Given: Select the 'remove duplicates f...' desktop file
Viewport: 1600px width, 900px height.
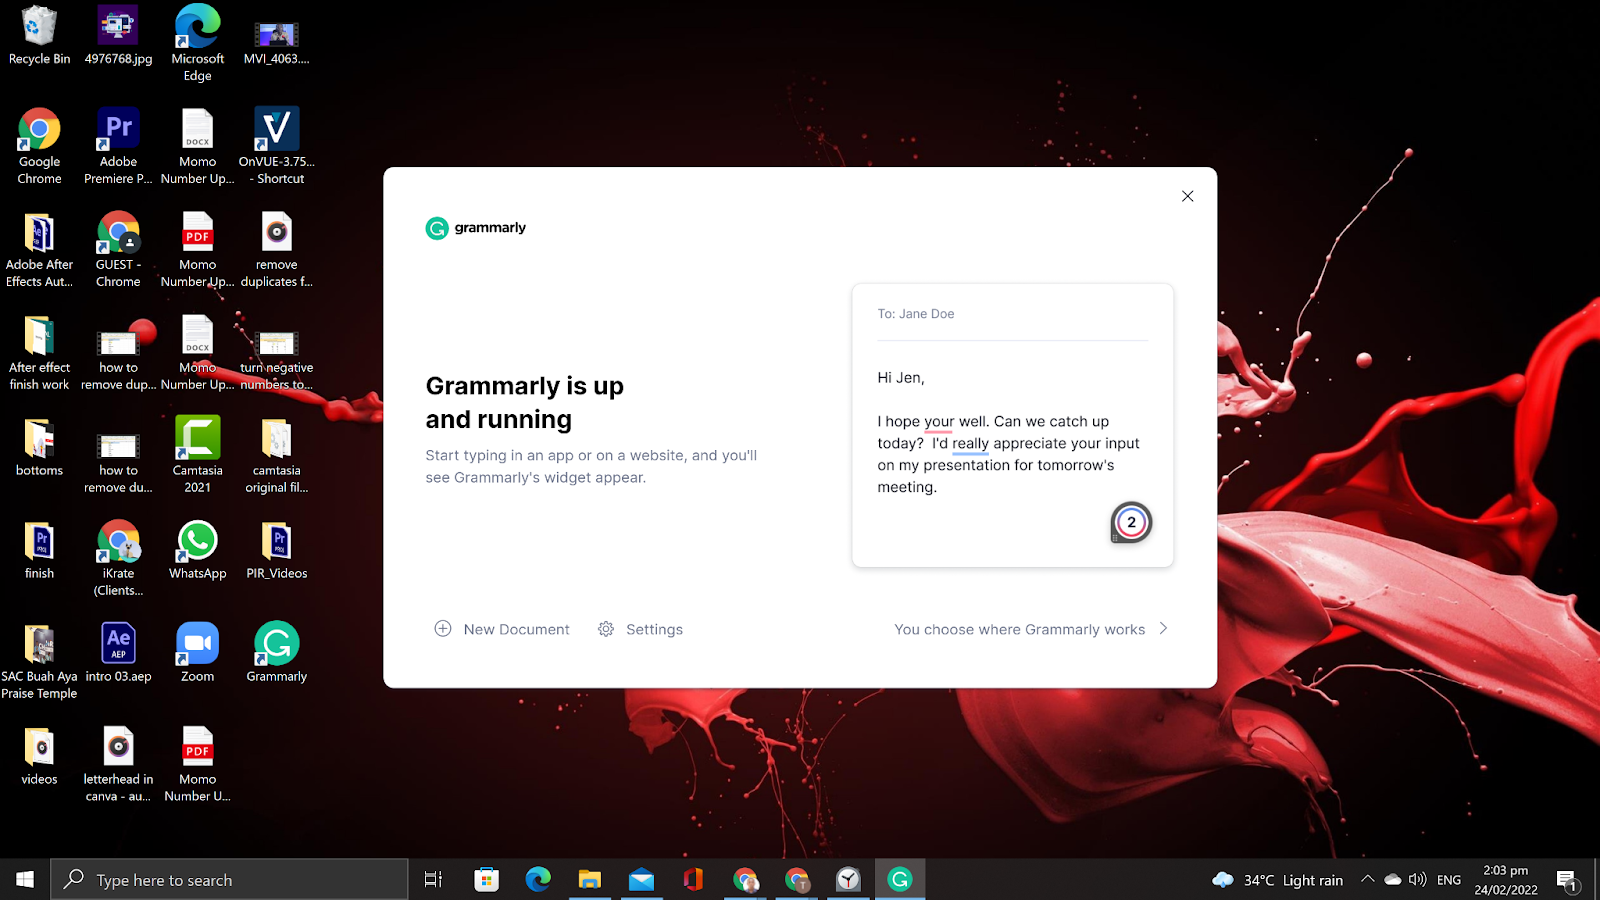Looking at the screenshot, I should 277,249.
